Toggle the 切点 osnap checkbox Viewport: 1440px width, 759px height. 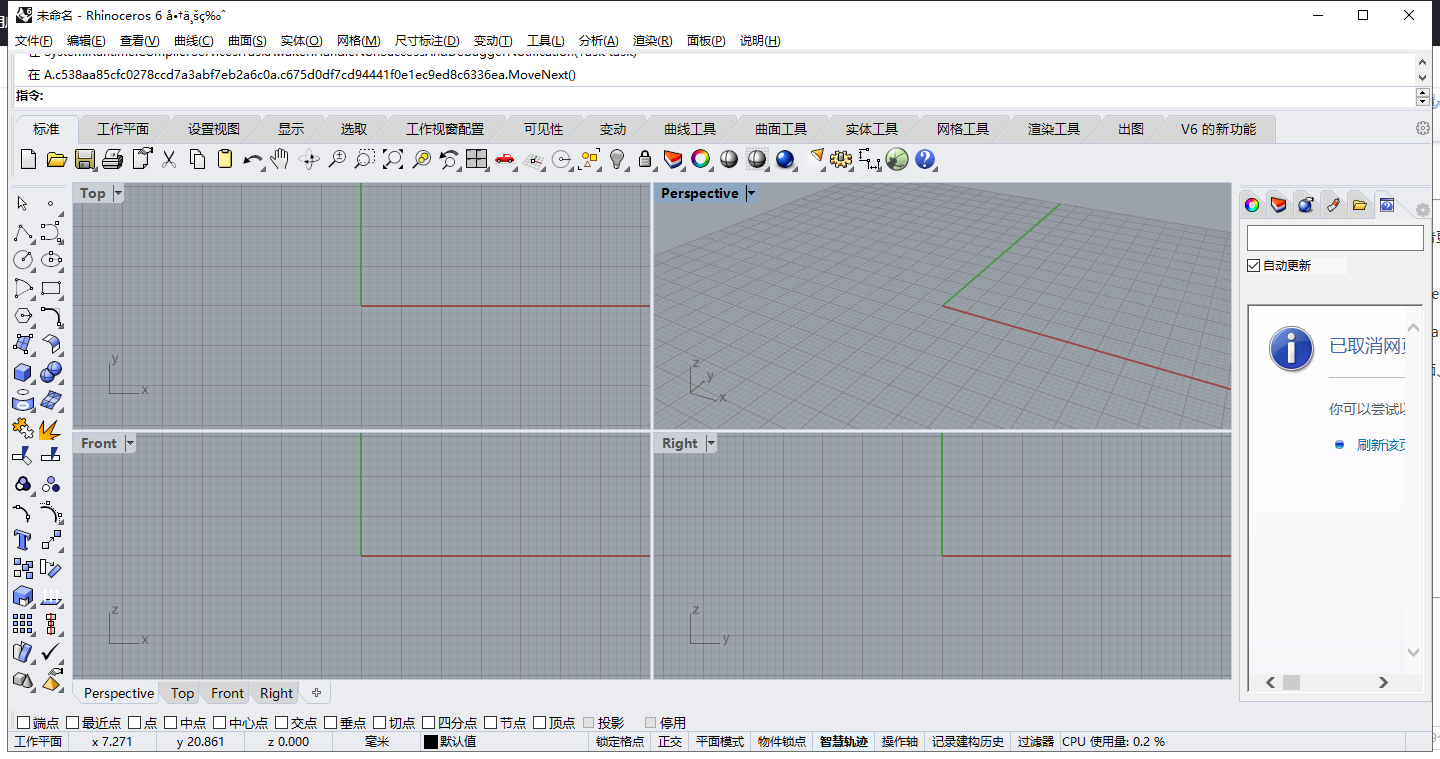click(380, 722)
